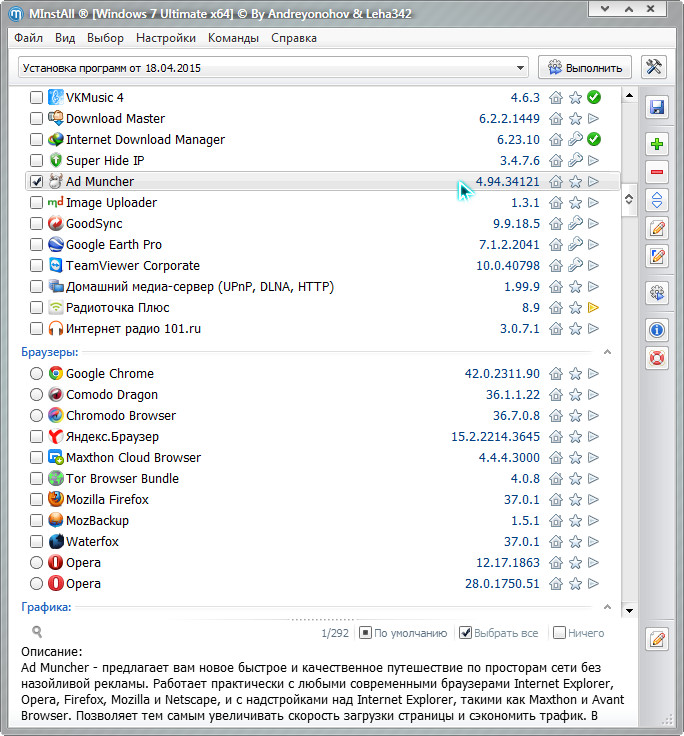684x736 pixels.
Task: Click key icon for GoodSync
Action: (575, 223)
